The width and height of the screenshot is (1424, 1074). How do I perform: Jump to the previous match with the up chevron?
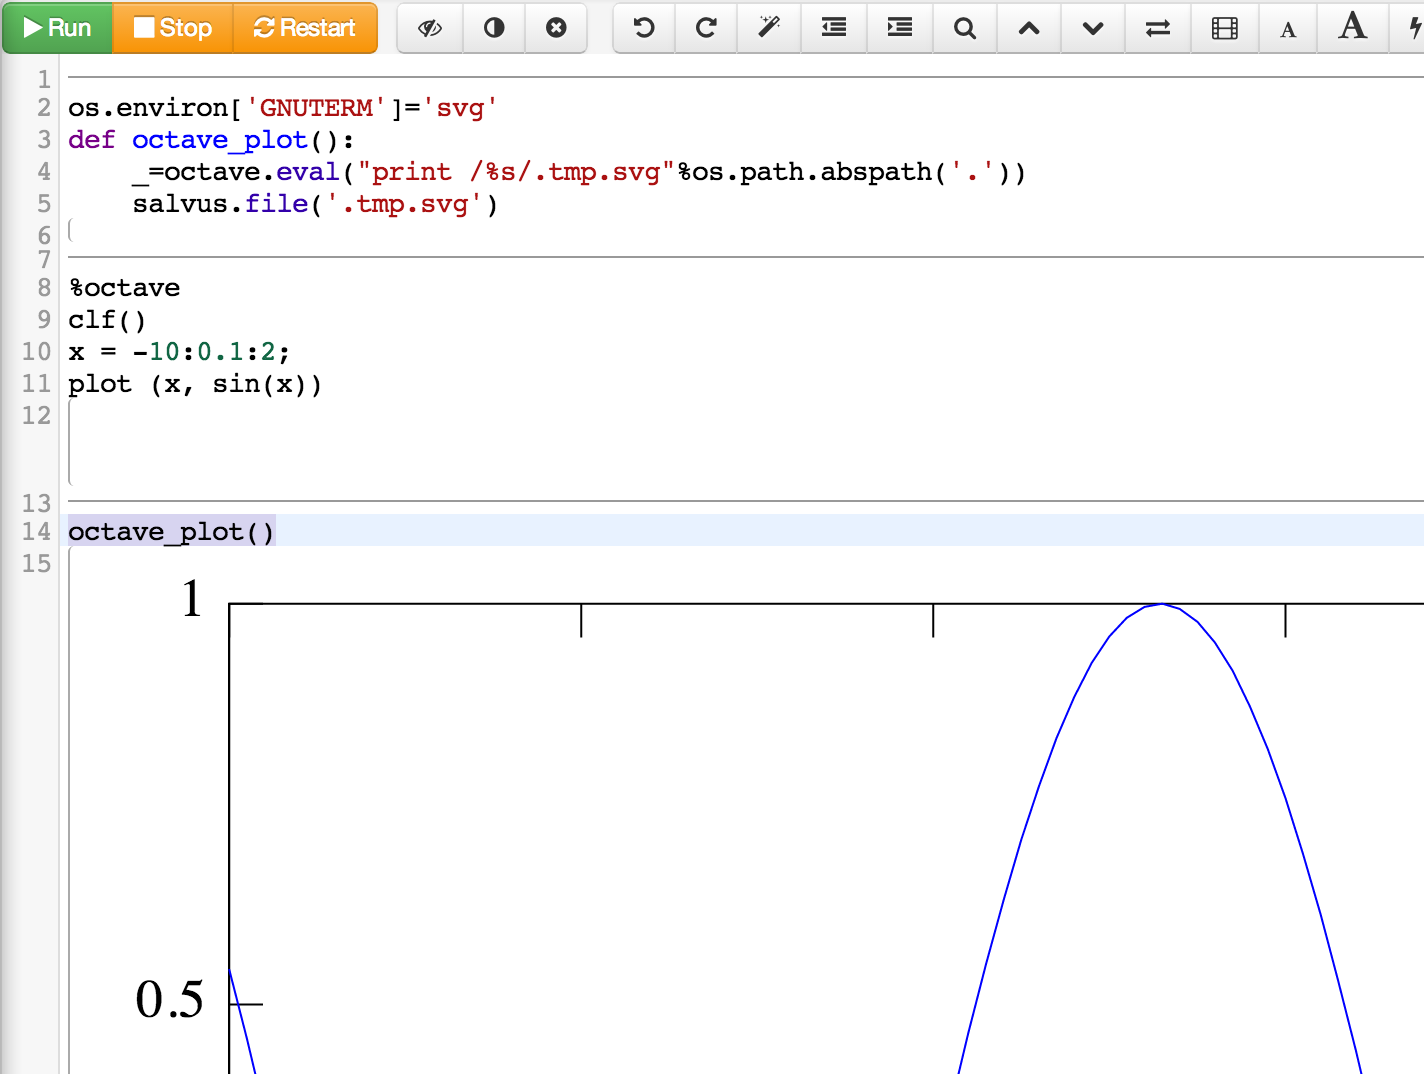point(1029,28)
